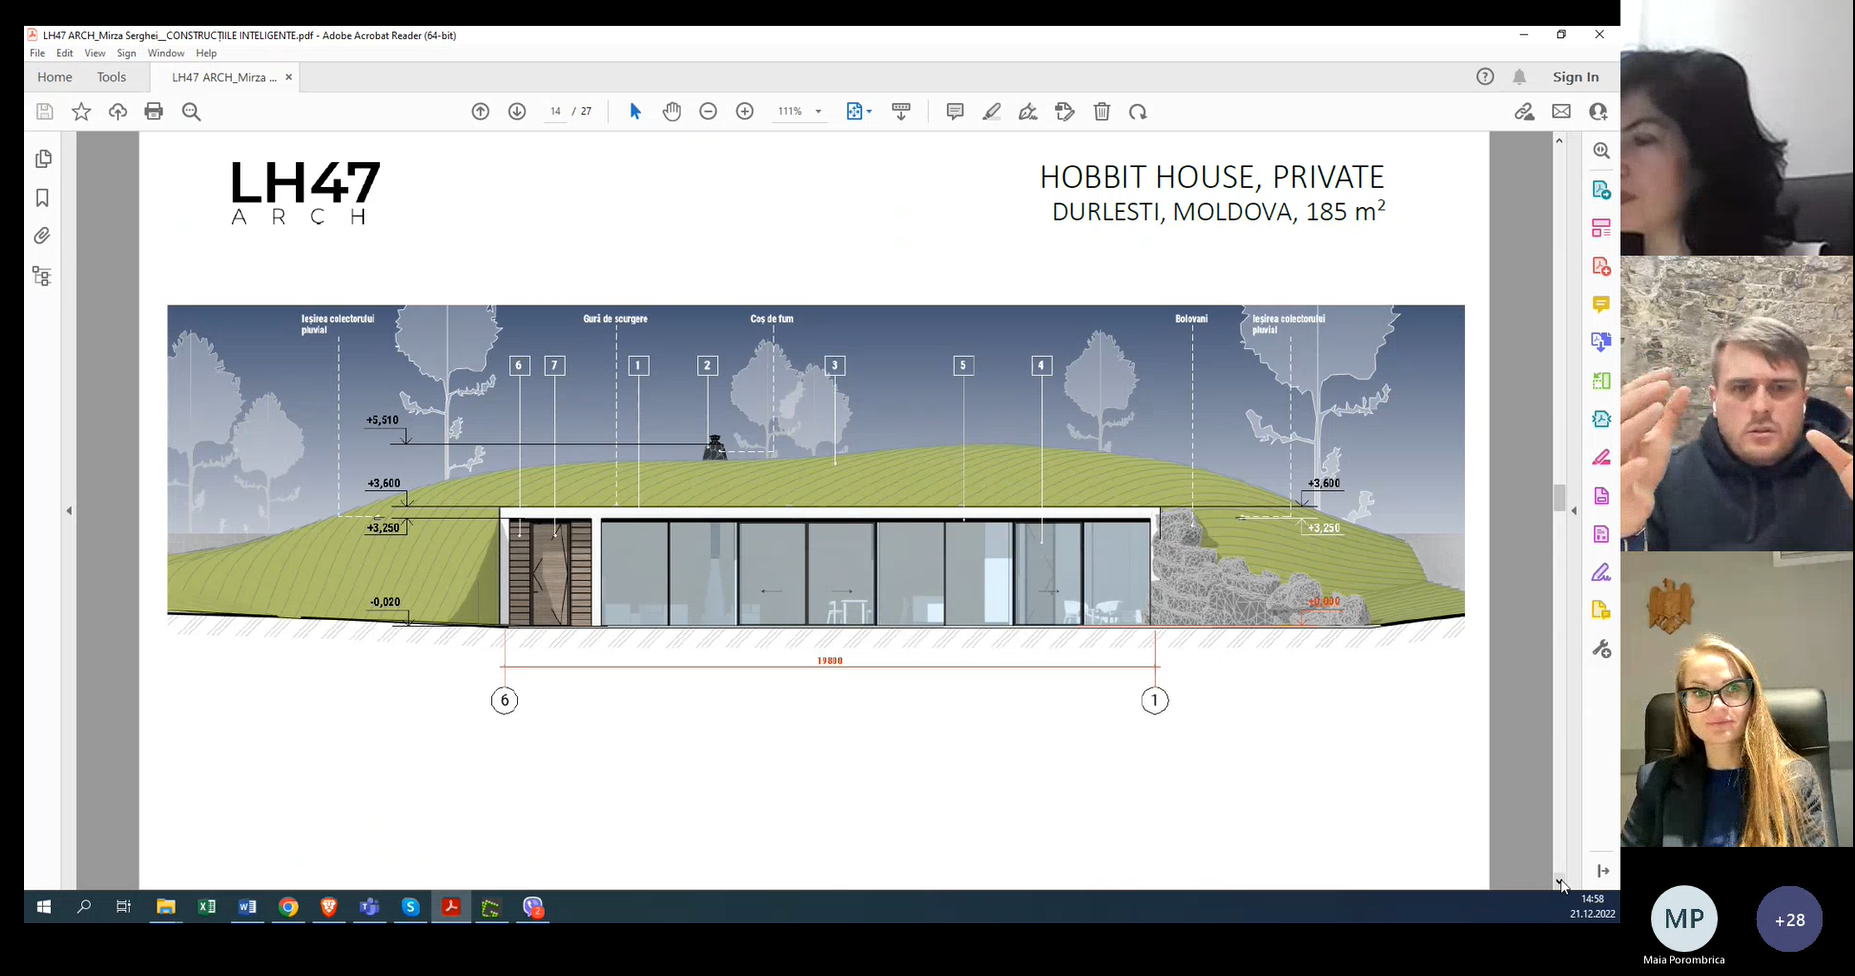Viewport: 1855px width, 976px height.
Task: Go to previous page arrow
Action: pyautogui.click(x=480, y=112)
